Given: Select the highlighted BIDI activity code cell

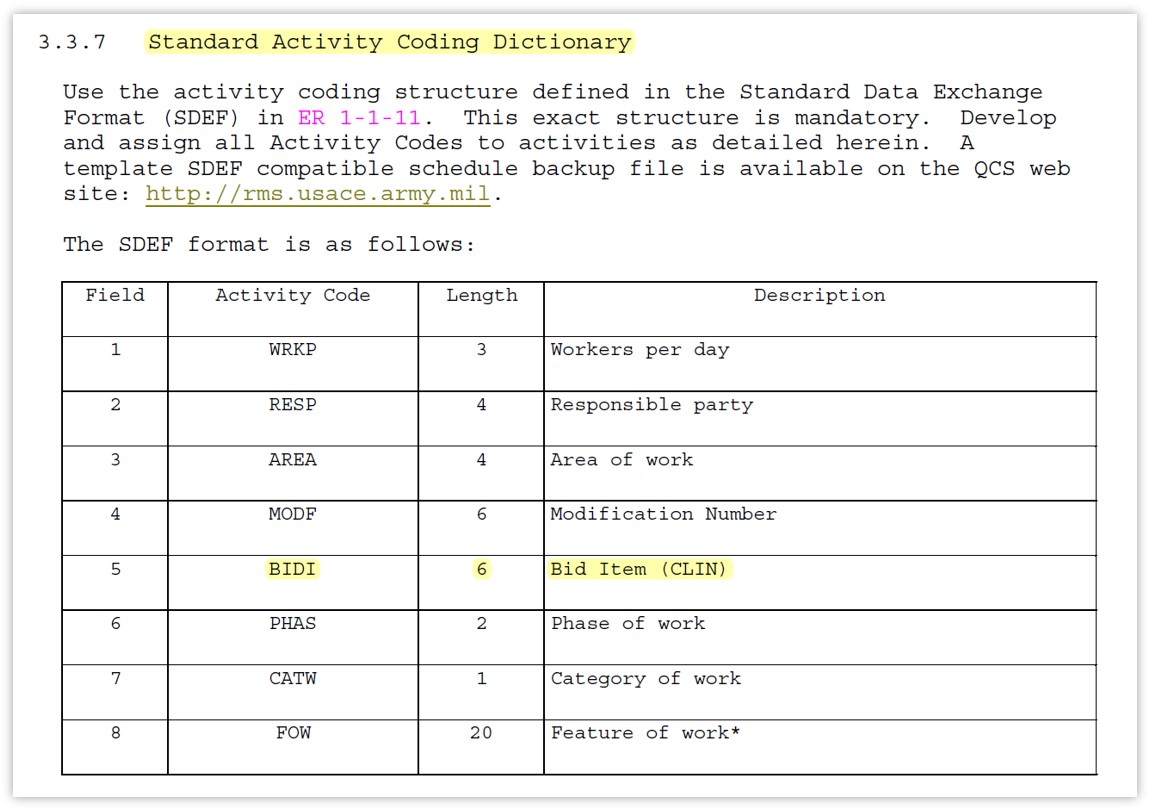Looking at the screenshot, I should pyautogui.click(x=292, y=568).
